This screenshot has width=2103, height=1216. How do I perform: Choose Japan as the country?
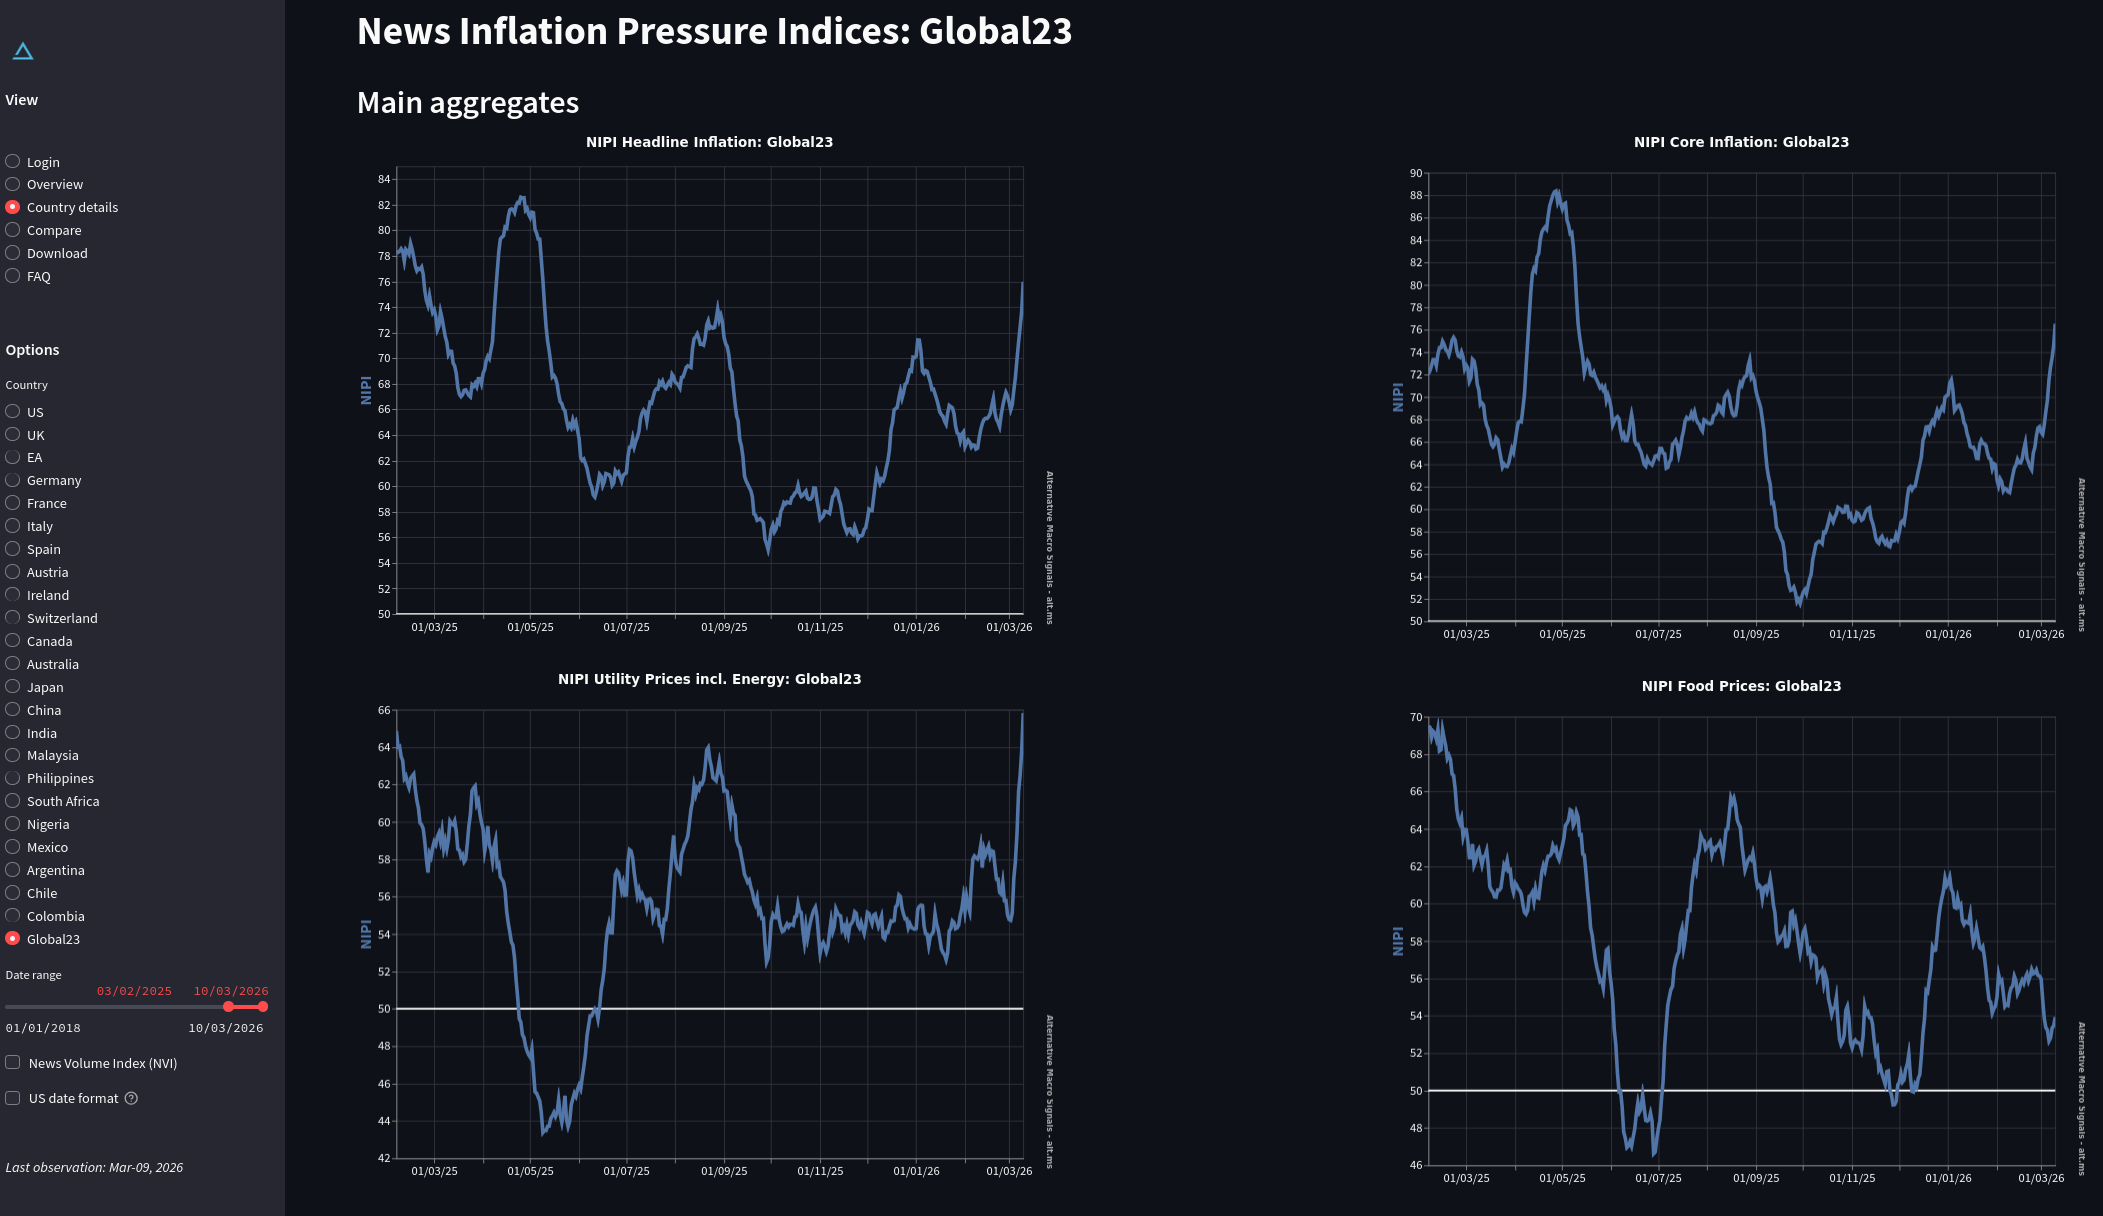point(13,687)
